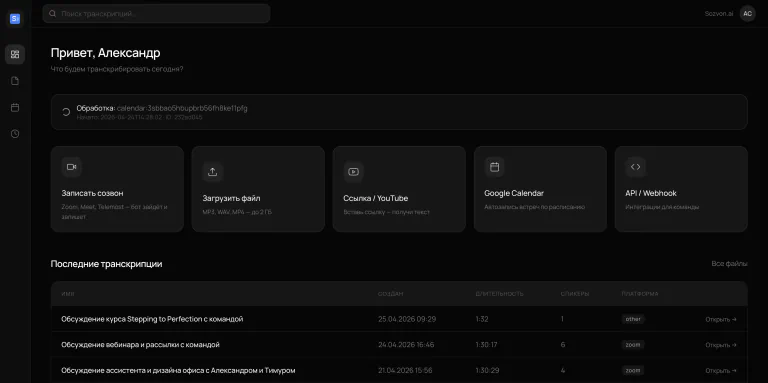Click the Sozvon app logo icon
This screenshot has width=768, height=383.
15,19
